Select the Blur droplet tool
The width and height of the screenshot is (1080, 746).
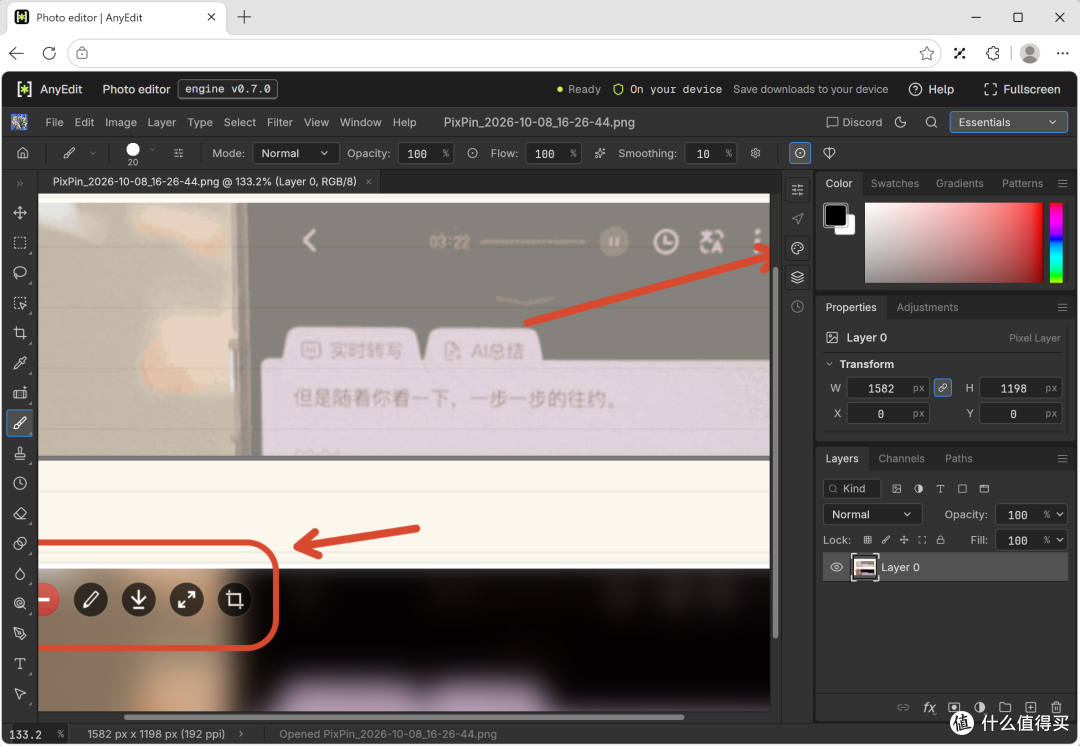point(20,574)
